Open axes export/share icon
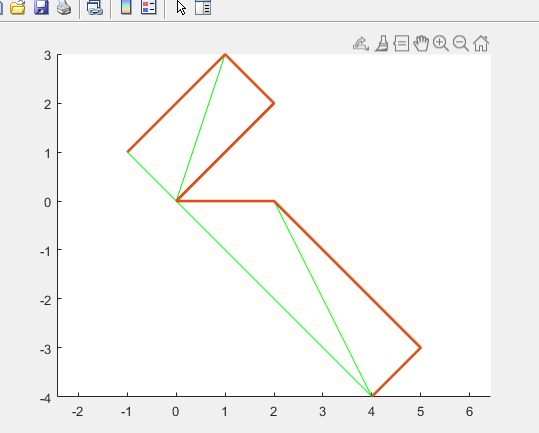This screenshot has height=433, width=539. [x=361, y=44]
